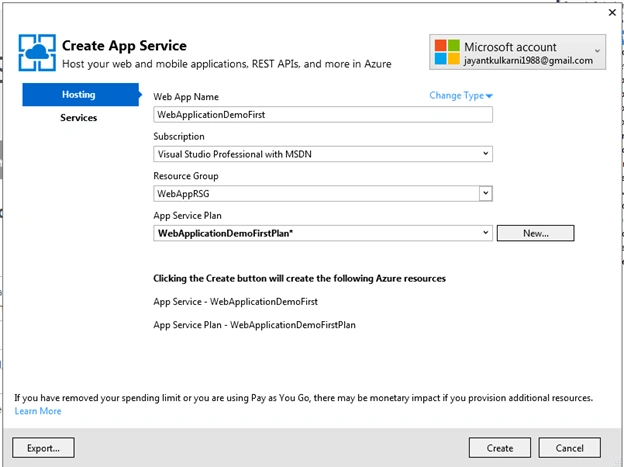
Task: Open the Change Type dropdown
Action: pos(461,96)
